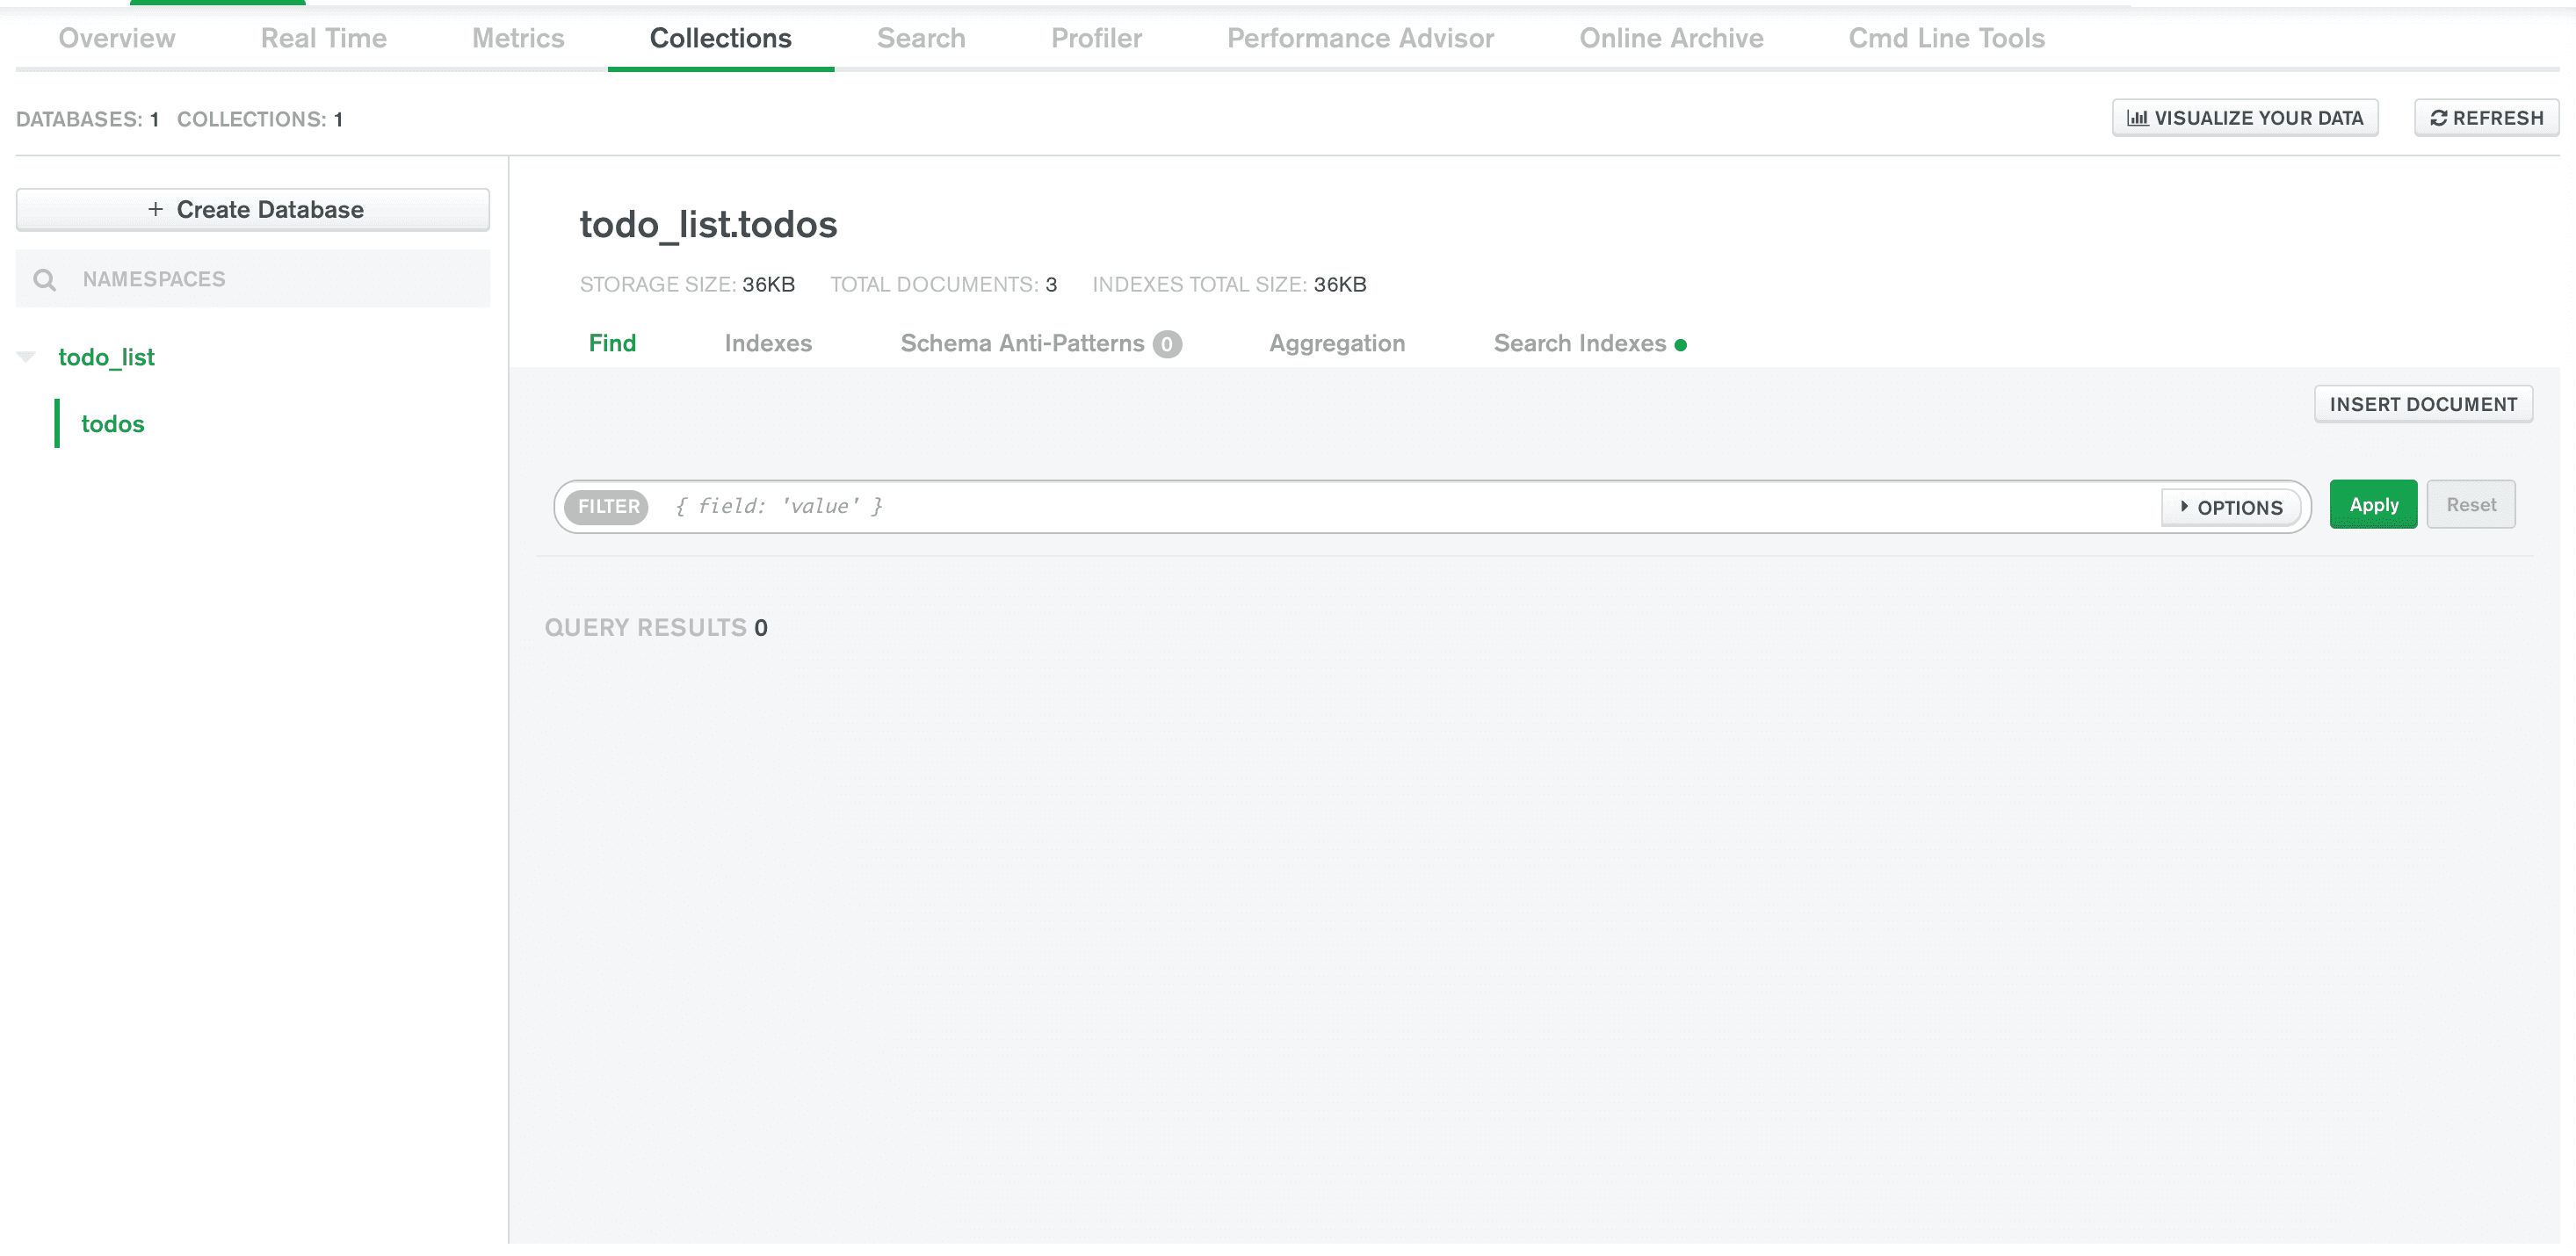Click the Total Documents: 3 text
2576x1256 pixels.
click(x=943, y=285)
